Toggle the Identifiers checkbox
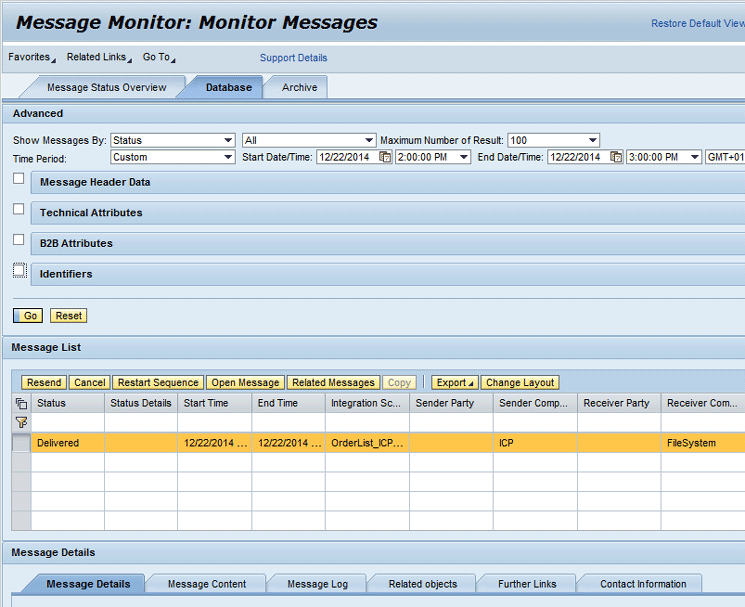 tap(19, 270)
